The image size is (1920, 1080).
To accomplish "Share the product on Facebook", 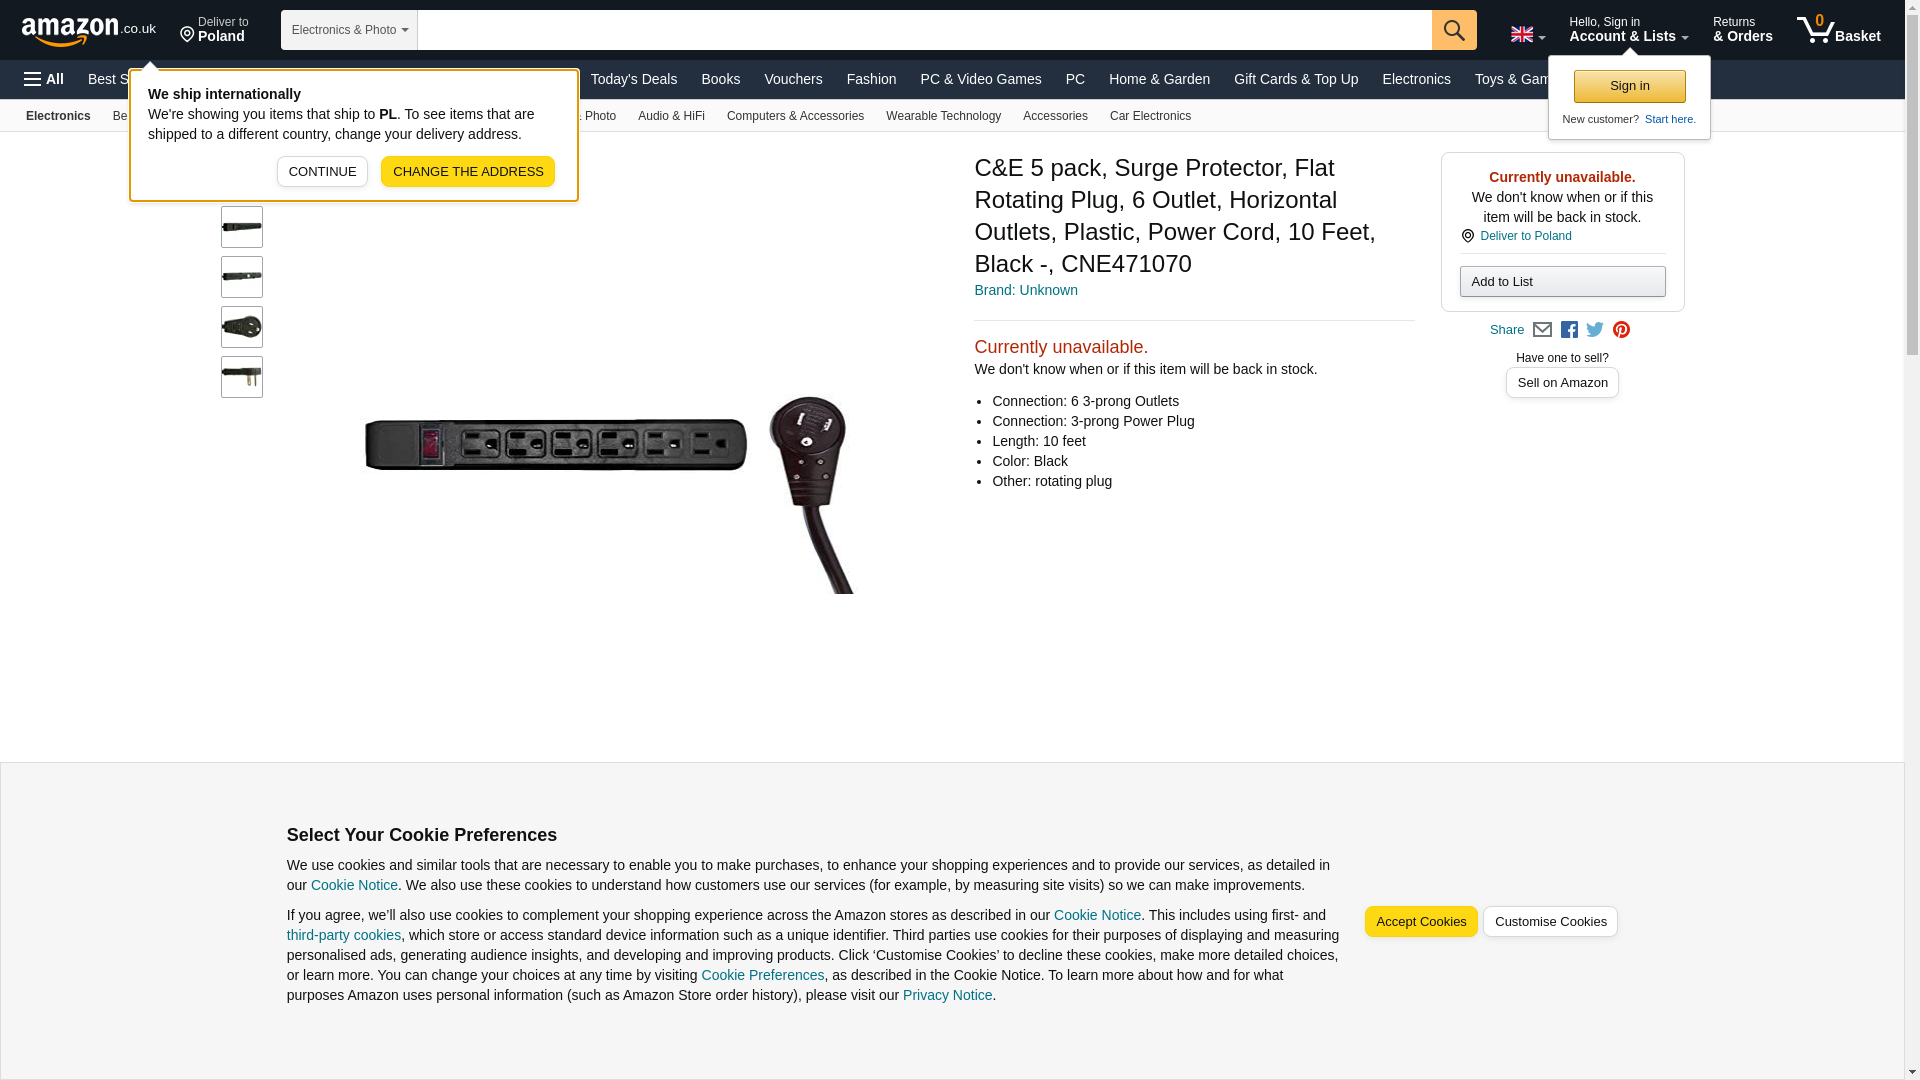I will [1569, 330].
